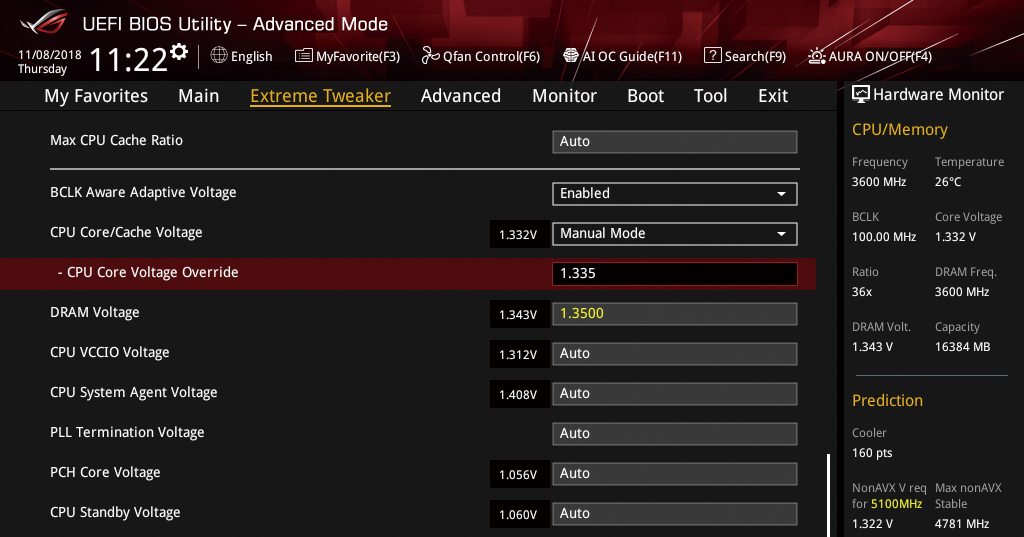Open the Monitor tab
This screenshot has height=537, width=1024.
(564, 96)
